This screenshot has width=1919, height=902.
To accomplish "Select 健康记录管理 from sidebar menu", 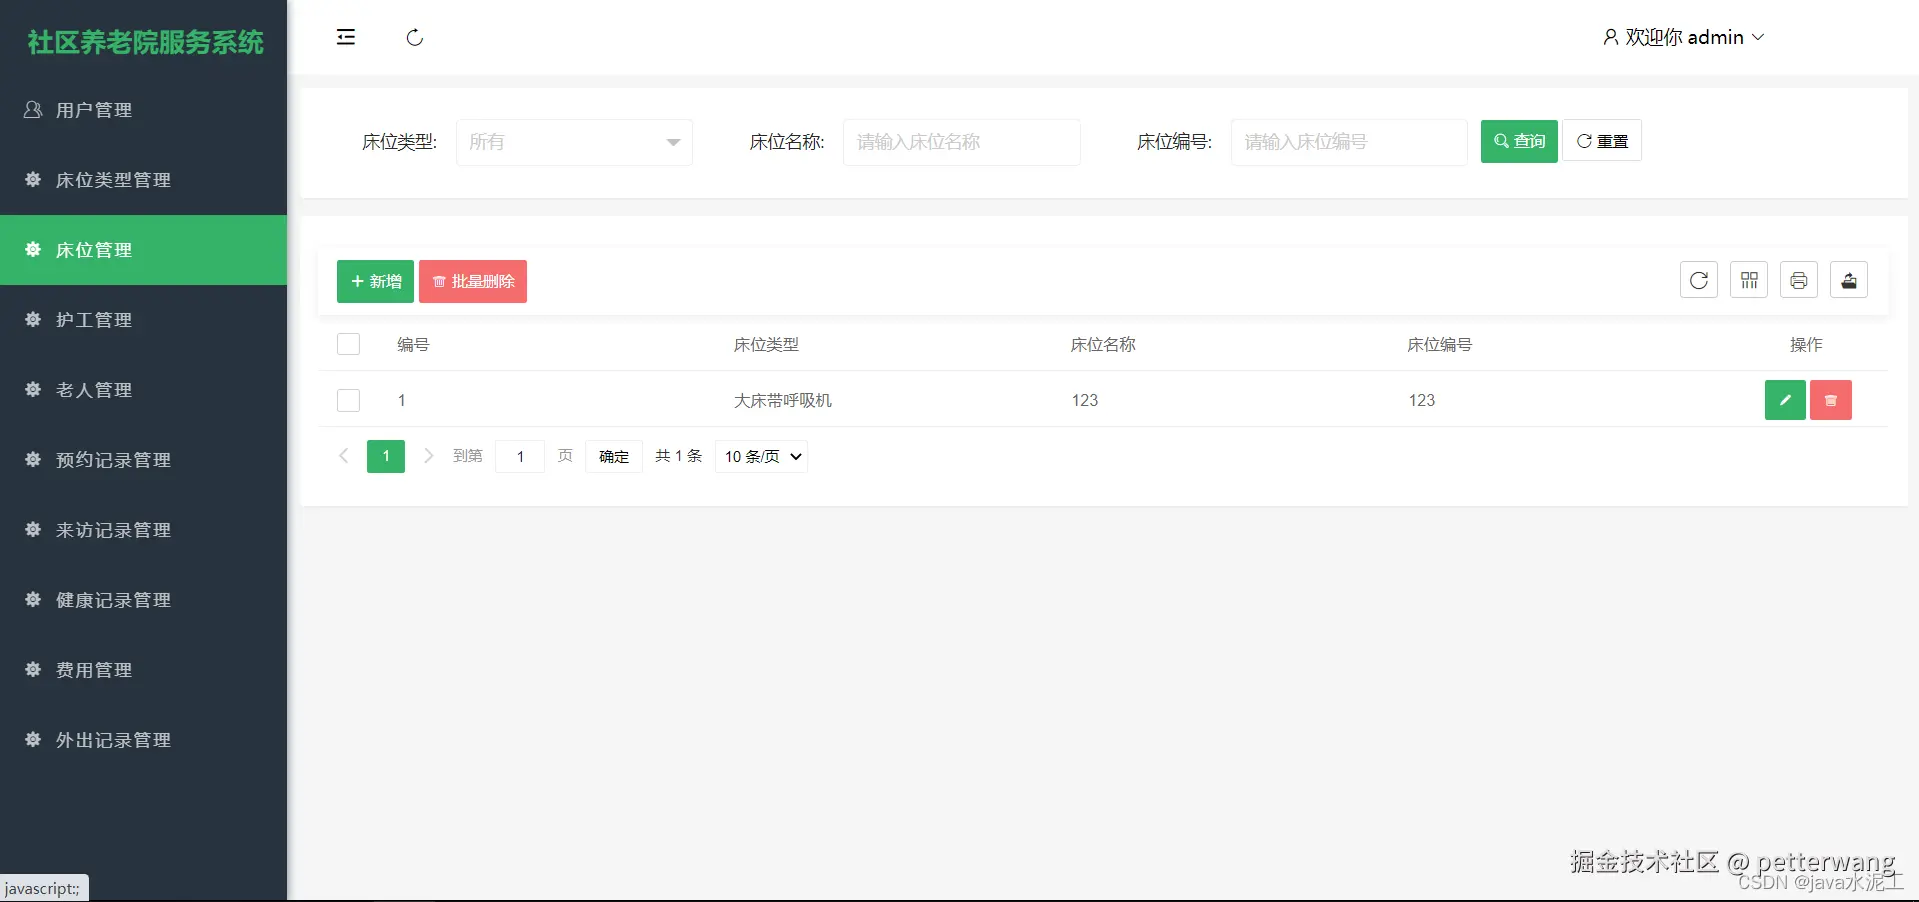I will pyautogui.click(x=113, y=600).
